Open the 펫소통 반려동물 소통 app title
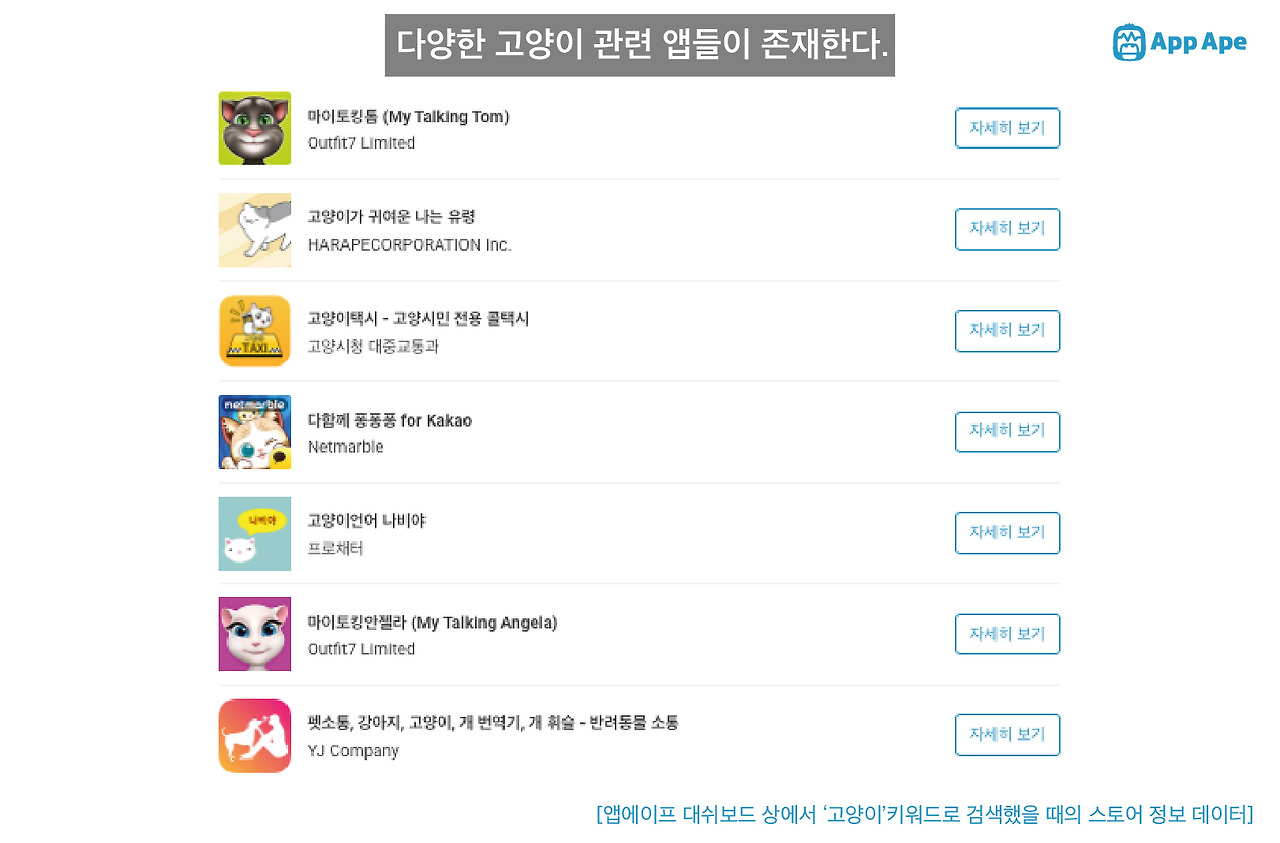The width and height of the screenshot is (1280, 843). 493,723
